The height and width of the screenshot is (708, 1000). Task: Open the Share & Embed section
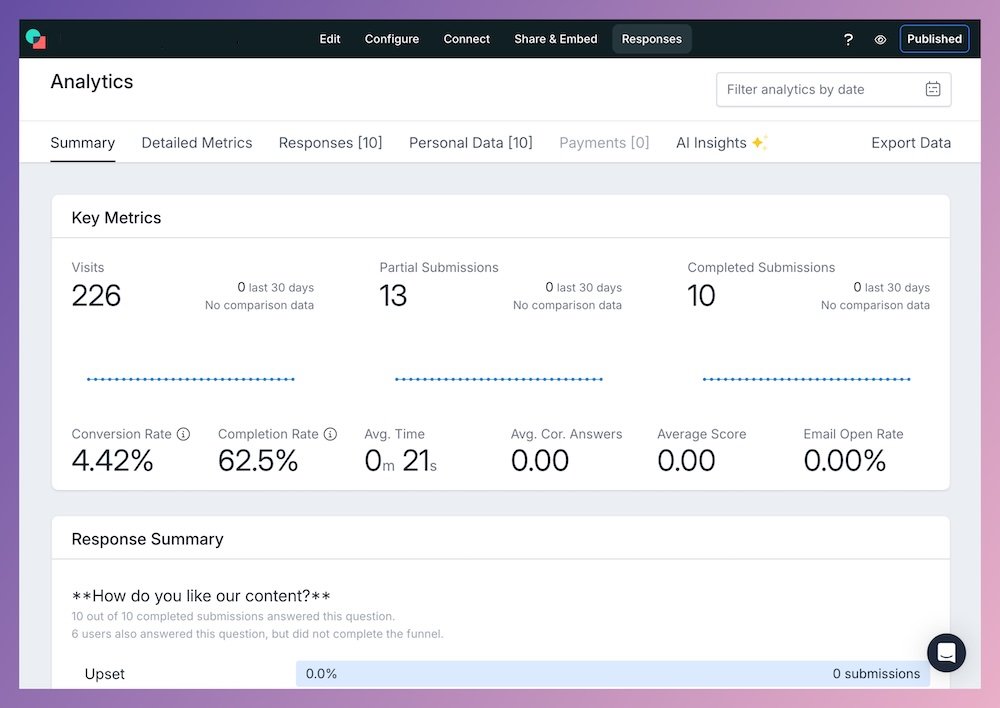point(555,39)
